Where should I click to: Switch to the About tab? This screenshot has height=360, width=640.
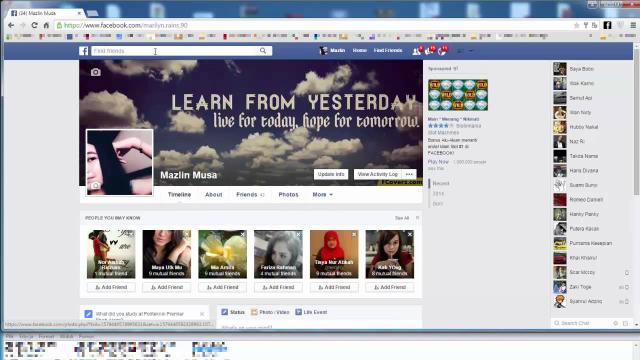(x=213, y=195)
